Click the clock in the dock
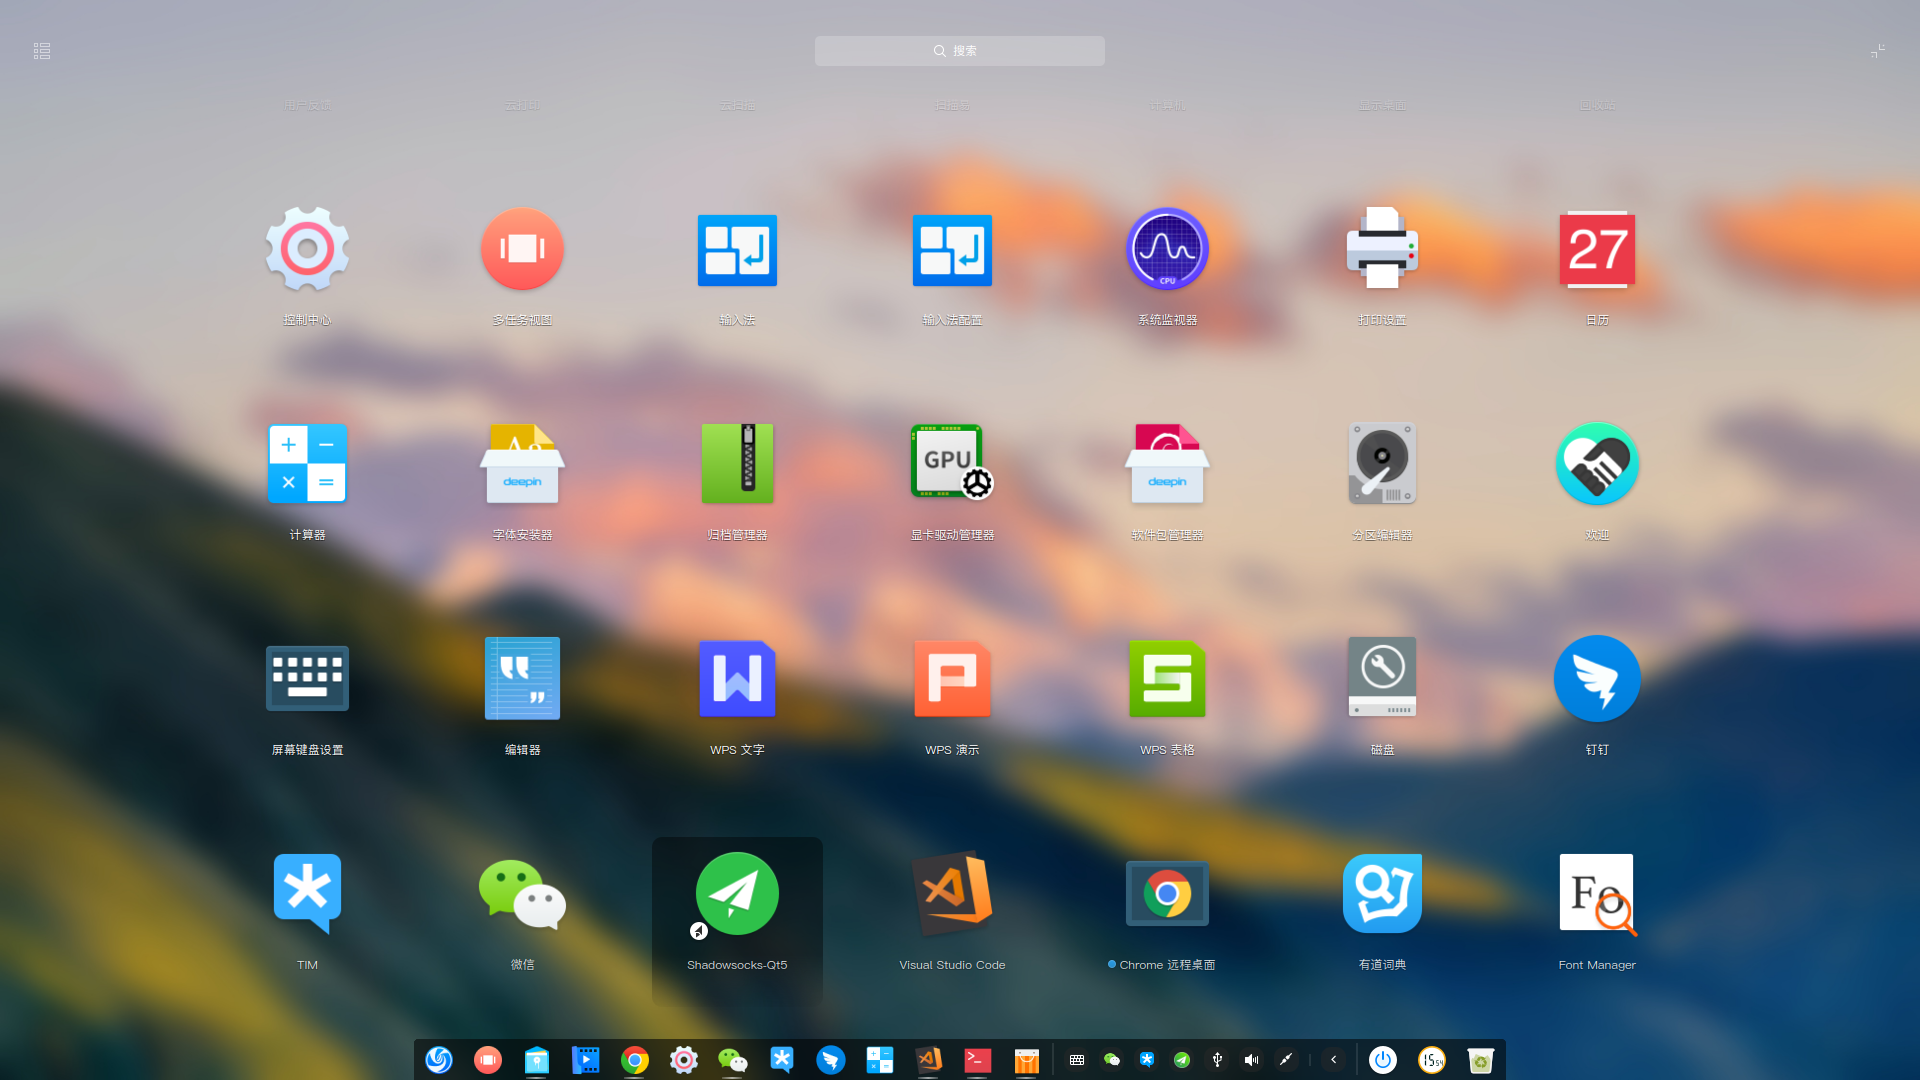The width and height of the screenshot is (1920, 1080). (1432, 1060)
